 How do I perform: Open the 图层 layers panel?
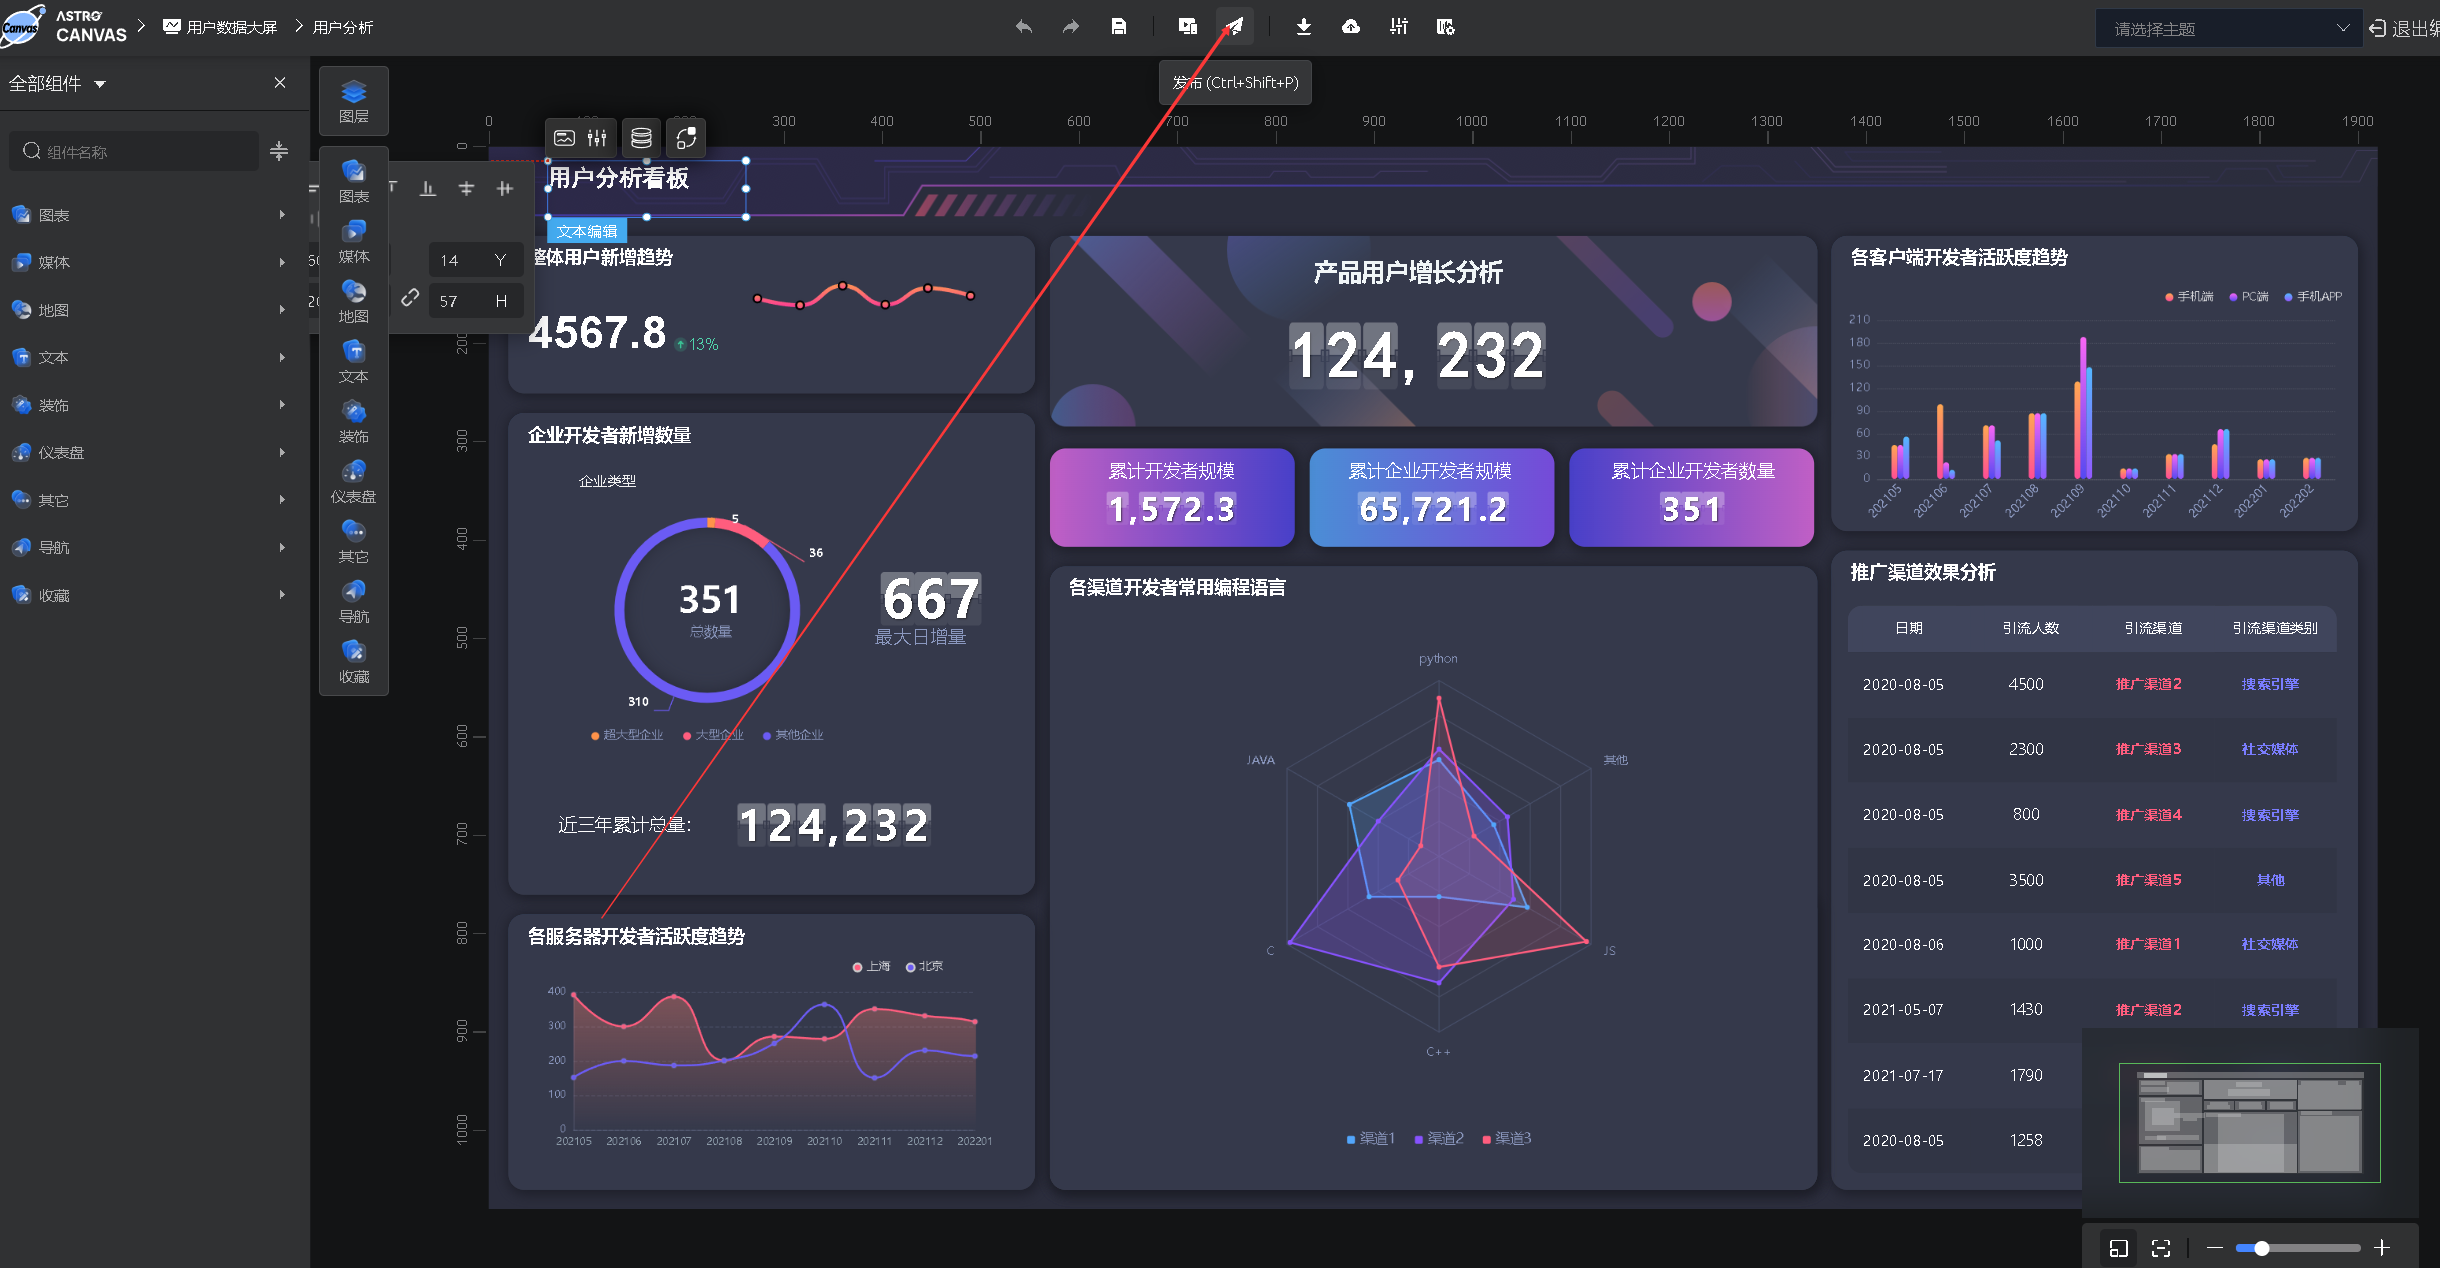pyautogui.click(x=353, y=101)
